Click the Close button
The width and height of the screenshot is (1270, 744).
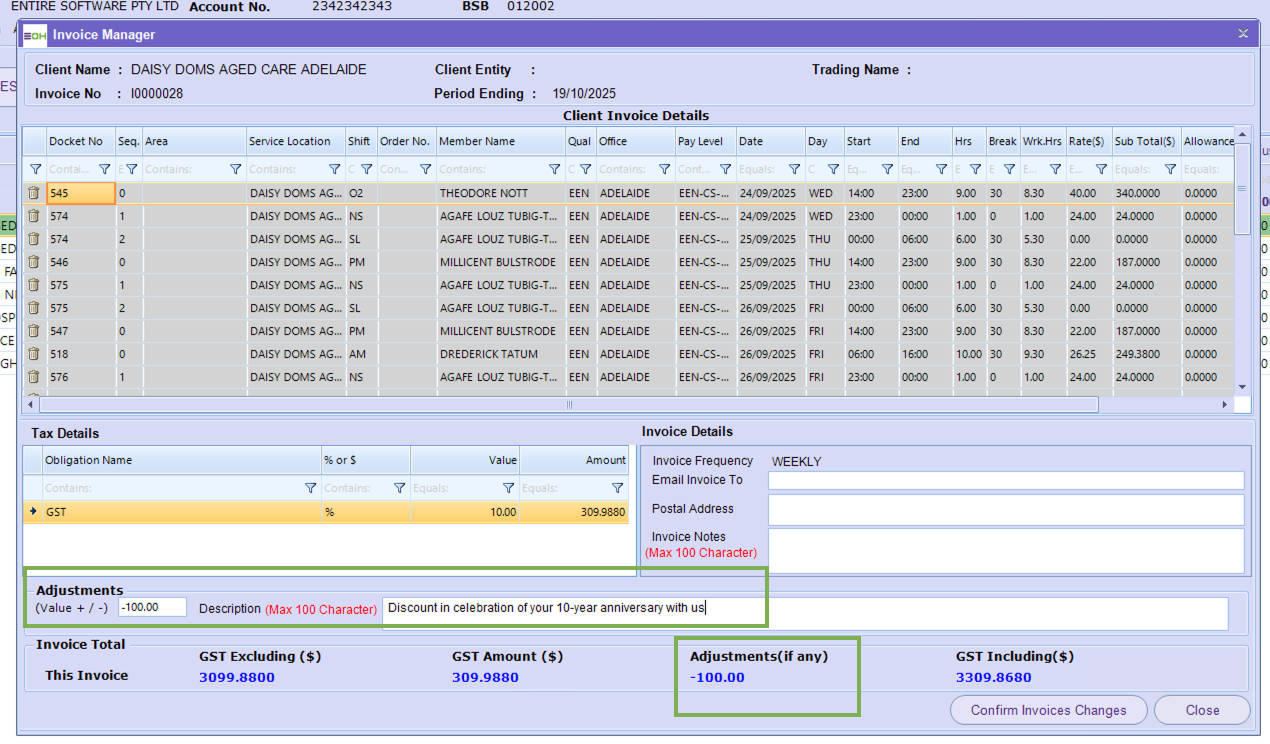point(1202,710)
